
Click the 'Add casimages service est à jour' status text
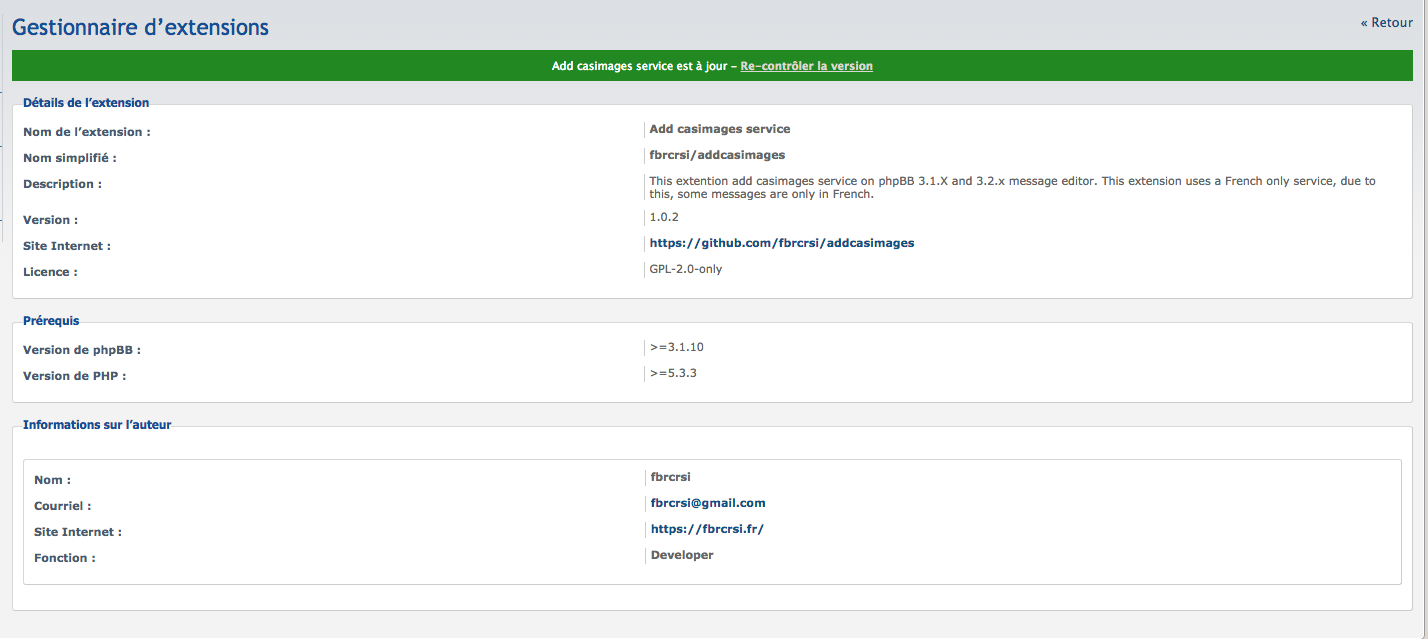(x=640, y=66)
